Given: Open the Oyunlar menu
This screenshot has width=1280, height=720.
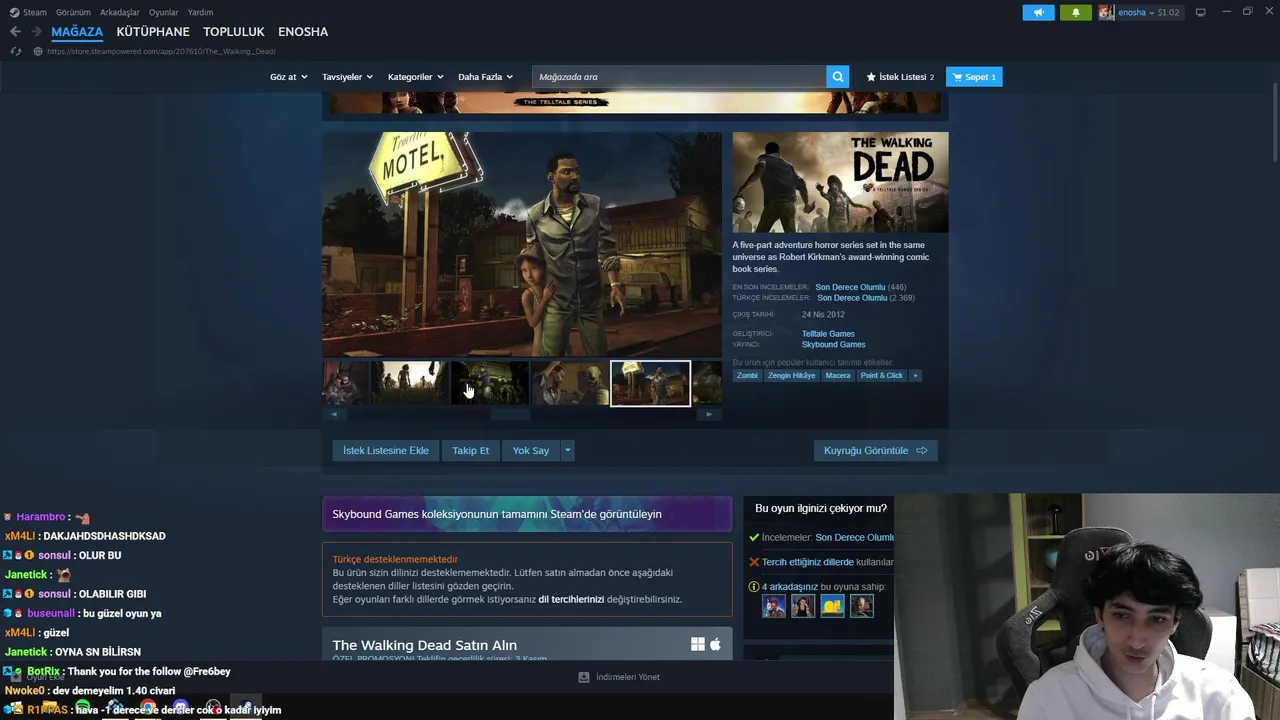Looking at the screenshot, I should pyautogui.click(x=163, y=12).
